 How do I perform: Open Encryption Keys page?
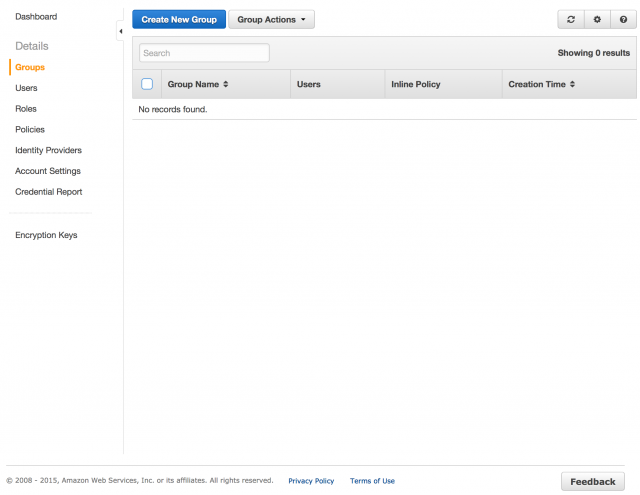(x=46, y=235)
